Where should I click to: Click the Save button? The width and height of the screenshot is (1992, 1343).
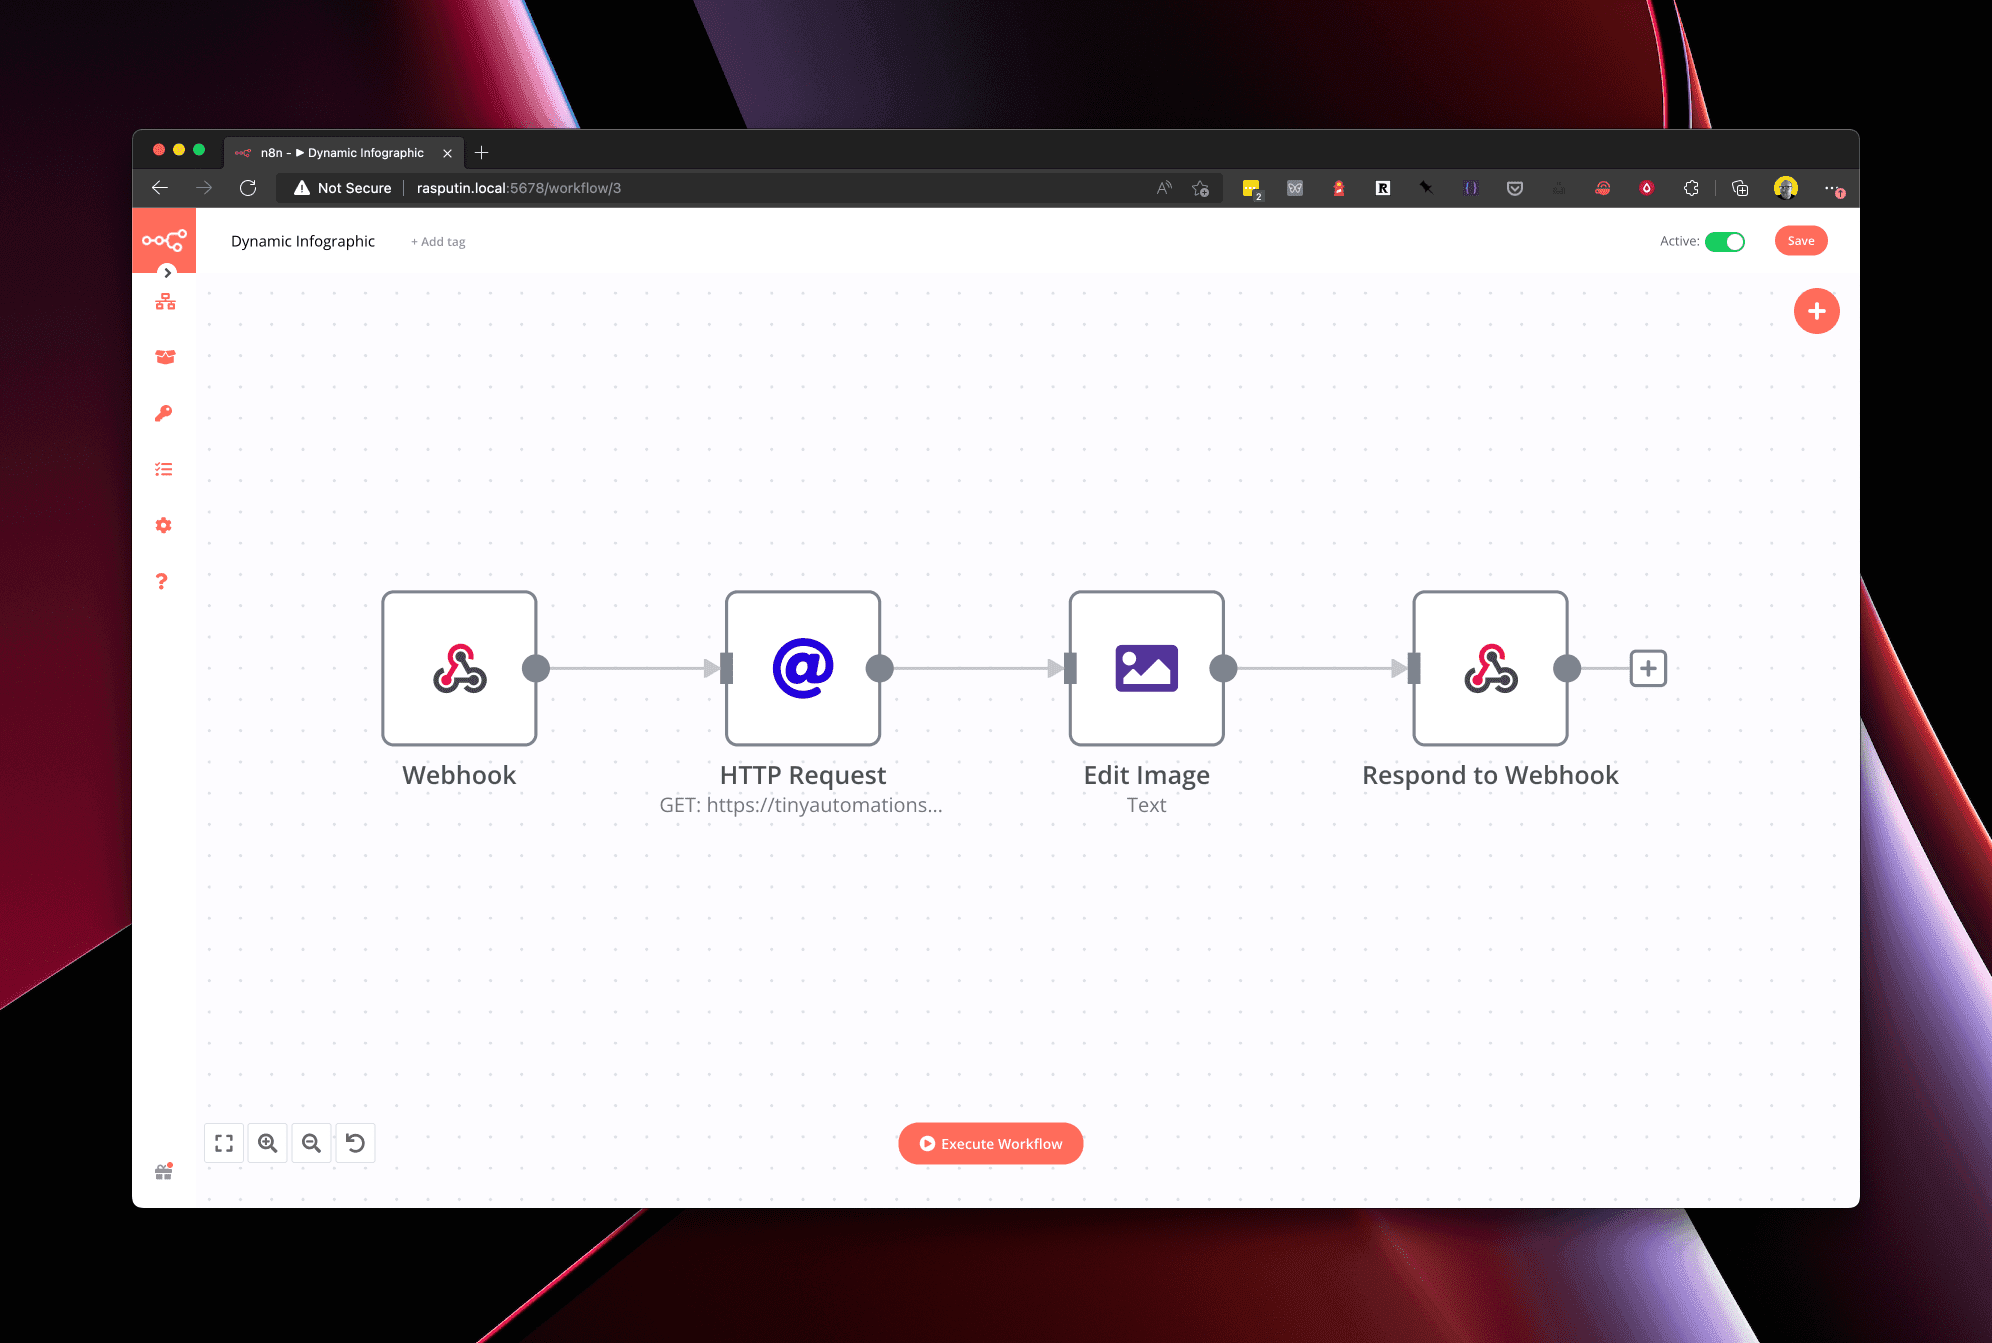click(x=1799, y=240)
